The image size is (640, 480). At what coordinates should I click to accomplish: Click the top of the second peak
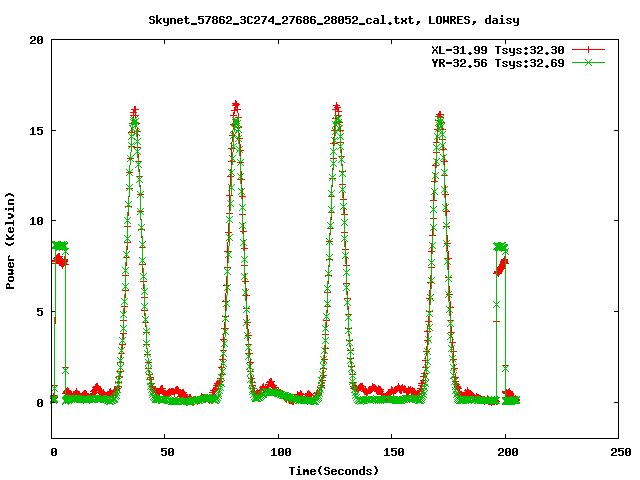[236, 106]
